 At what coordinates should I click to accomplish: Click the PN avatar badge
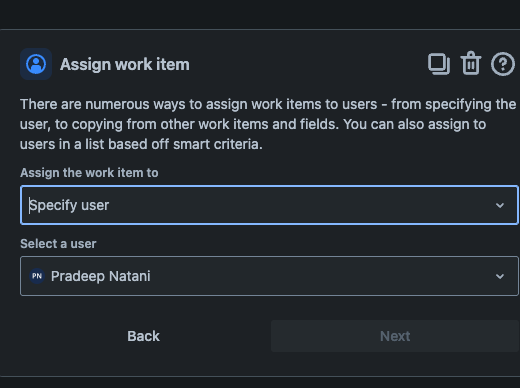pyautogui.click(x=37, y=276)
